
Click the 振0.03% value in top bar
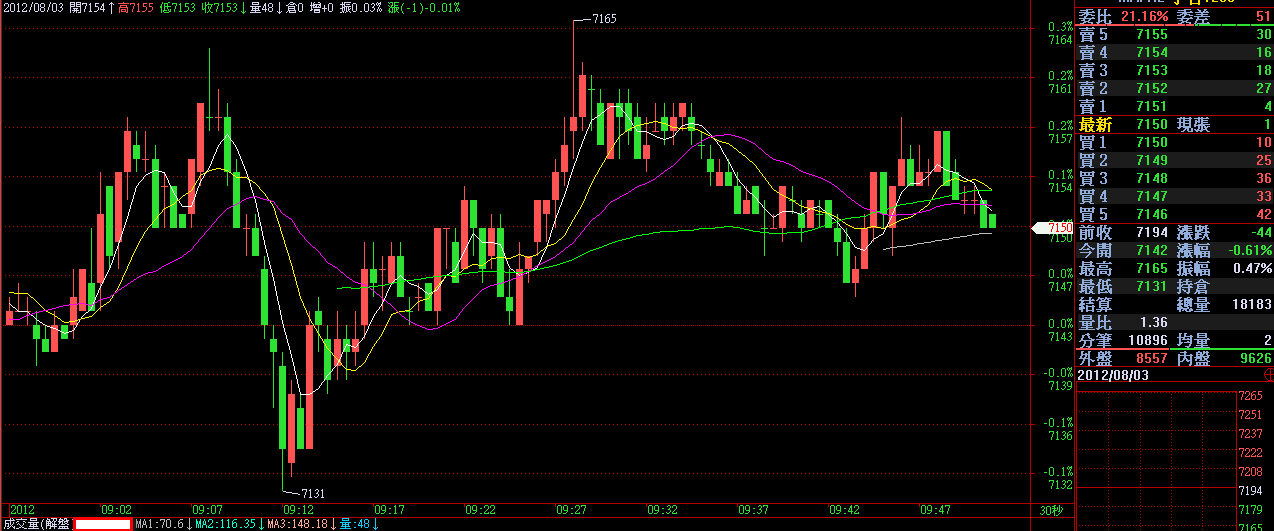pyautogui.click(x=360, y=7)
